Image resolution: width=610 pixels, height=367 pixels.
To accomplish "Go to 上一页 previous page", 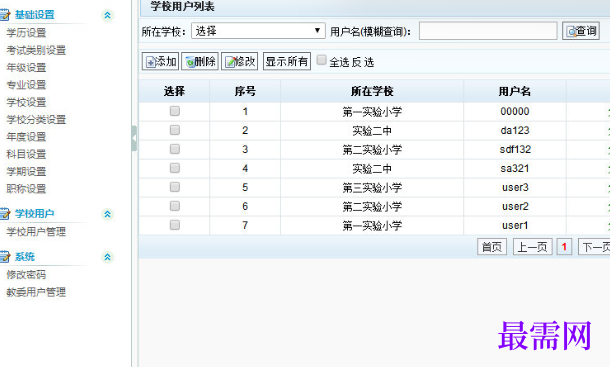I will [533, 247].
